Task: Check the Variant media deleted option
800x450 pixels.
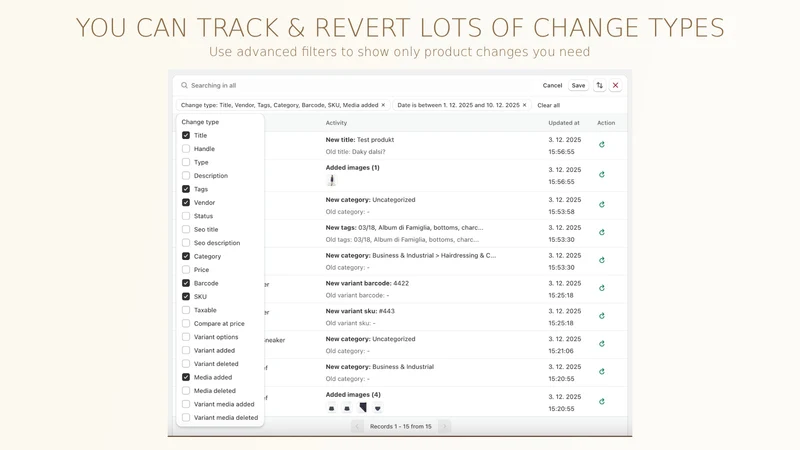Action: click(x=186, y=417)
